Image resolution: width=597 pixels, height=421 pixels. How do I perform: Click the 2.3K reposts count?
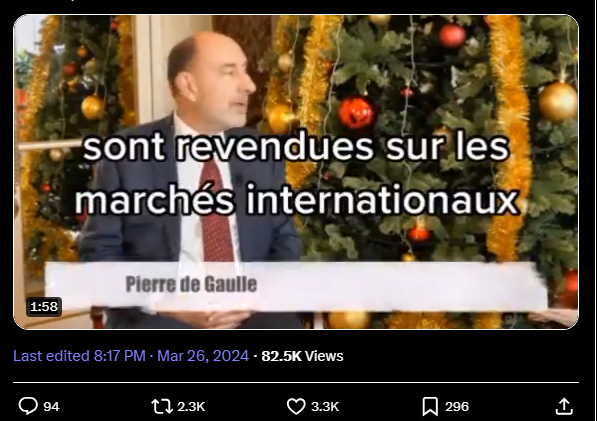[x=191, y=407]
